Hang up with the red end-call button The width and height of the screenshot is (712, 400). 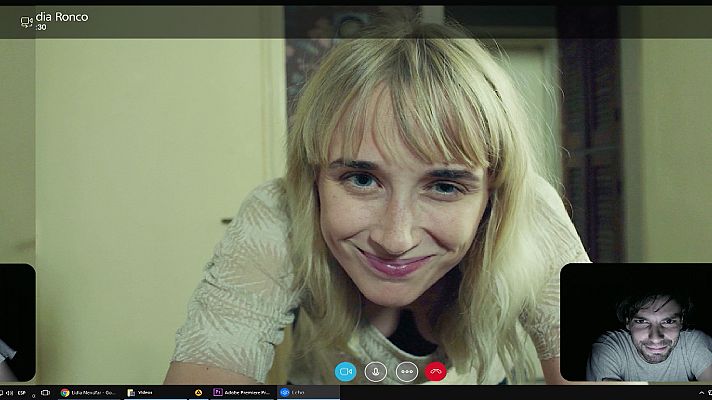[x=436, y=371]
